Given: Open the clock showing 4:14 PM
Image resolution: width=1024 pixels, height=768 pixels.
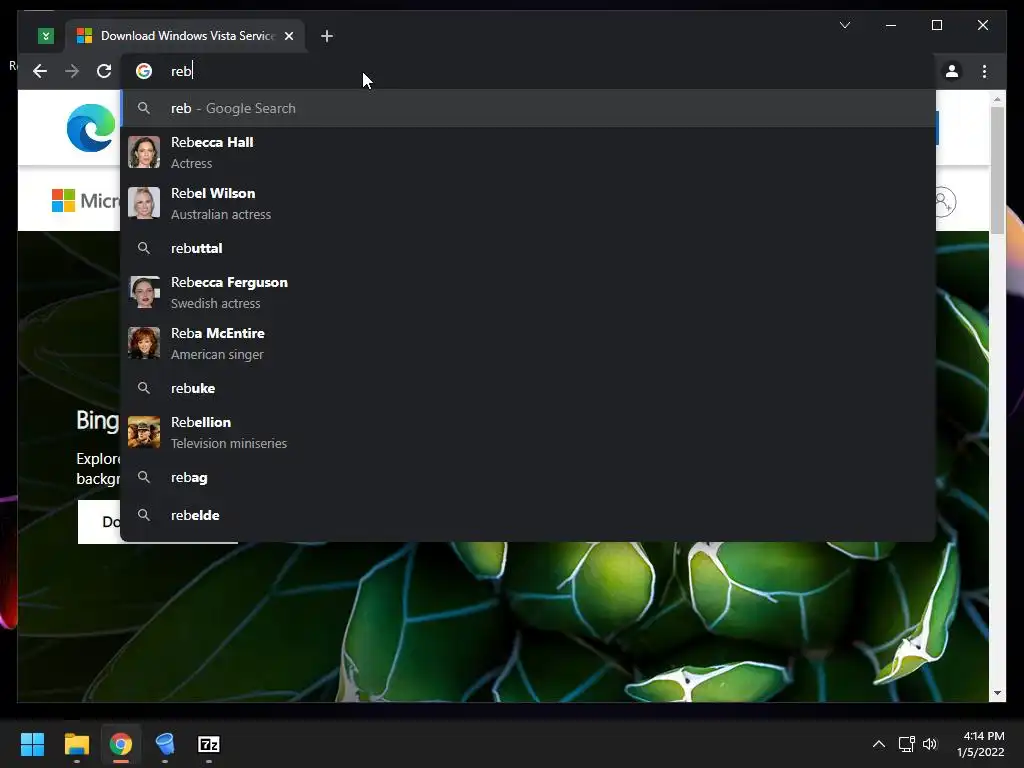Looking at the screenshot, I should click(981, 744).
